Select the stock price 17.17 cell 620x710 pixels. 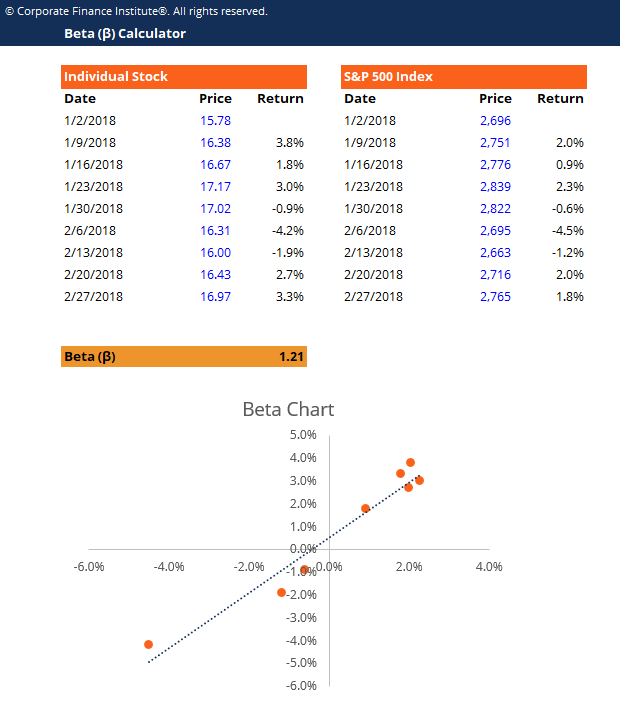(216, 187)
